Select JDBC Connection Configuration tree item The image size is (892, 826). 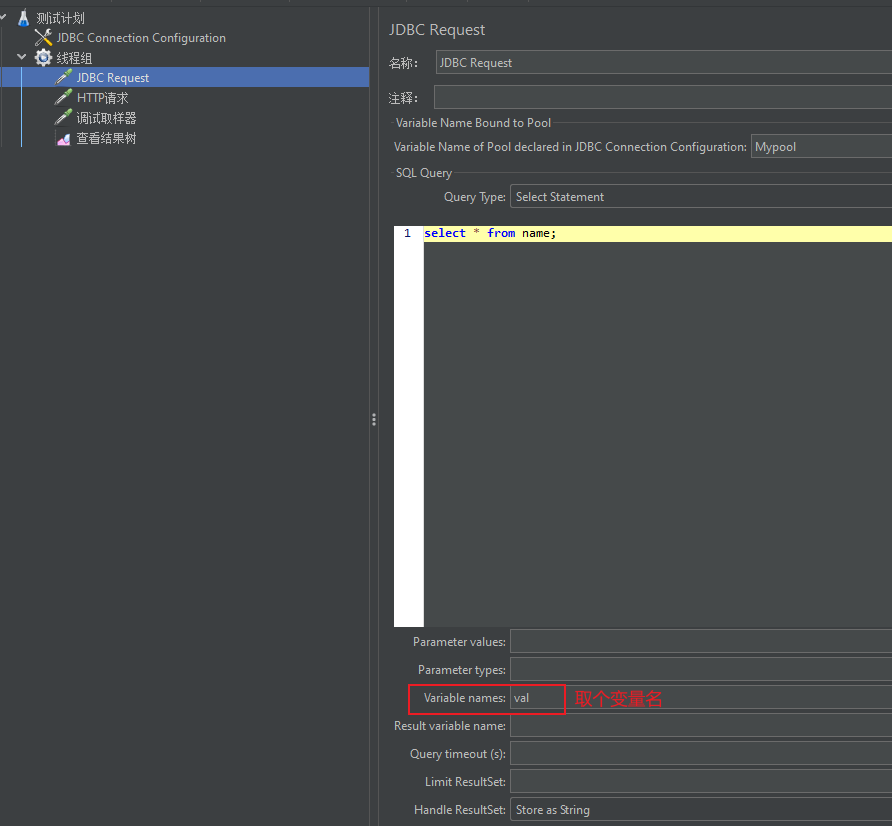coord(141,38)
